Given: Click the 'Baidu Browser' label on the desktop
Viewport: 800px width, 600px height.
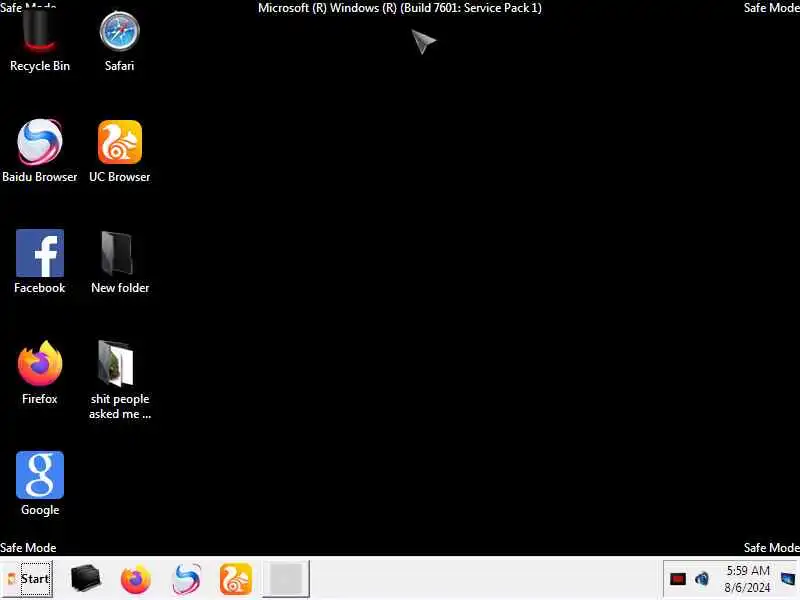Looking at the screenshot, I should 40,177.
